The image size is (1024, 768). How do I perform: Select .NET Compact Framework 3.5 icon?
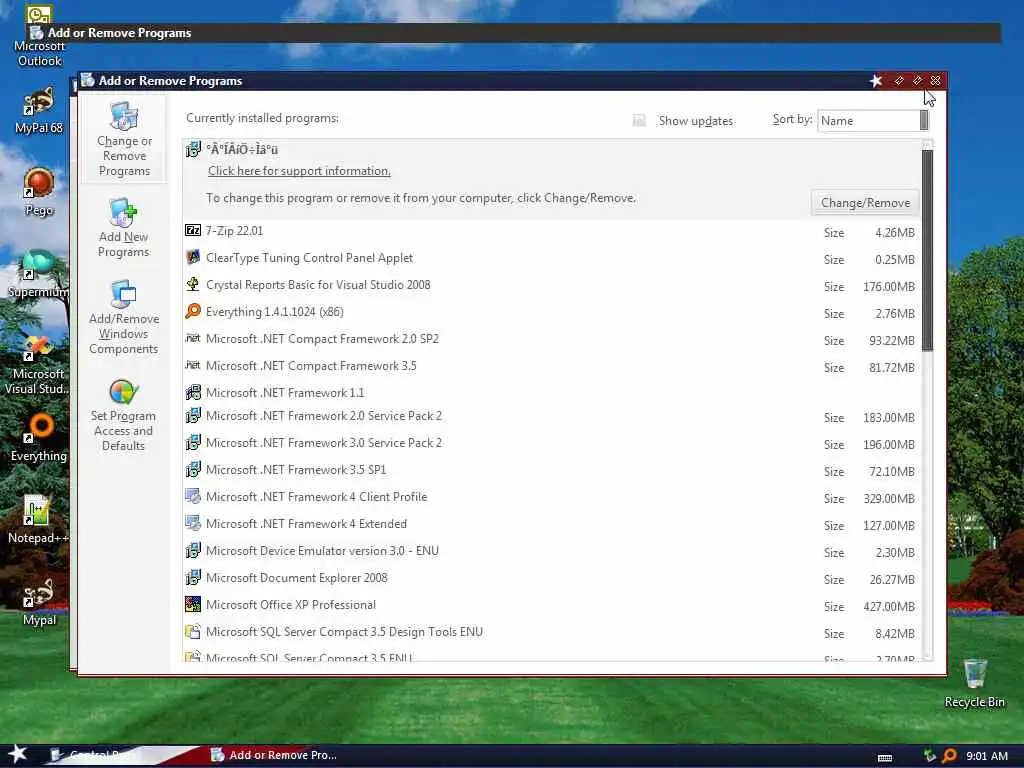(x=193, y=365)
